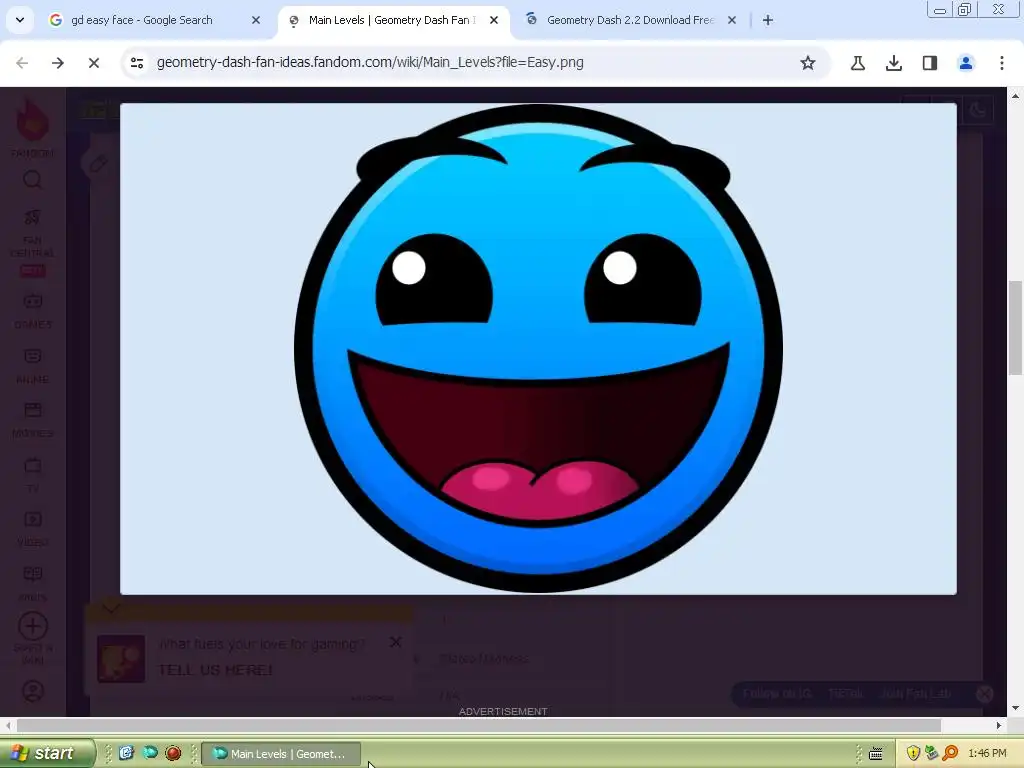Open the user account icon in sidebar
Screen dimensions: 1024x768
pos(33,691)
